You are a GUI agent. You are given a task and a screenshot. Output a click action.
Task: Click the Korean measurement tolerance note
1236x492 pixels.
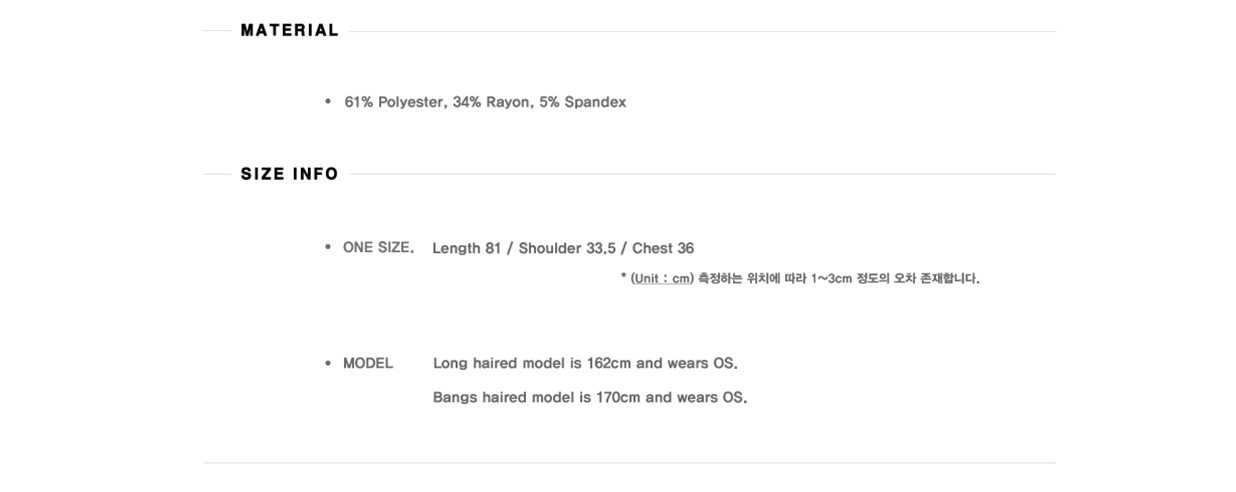(839, 279)
